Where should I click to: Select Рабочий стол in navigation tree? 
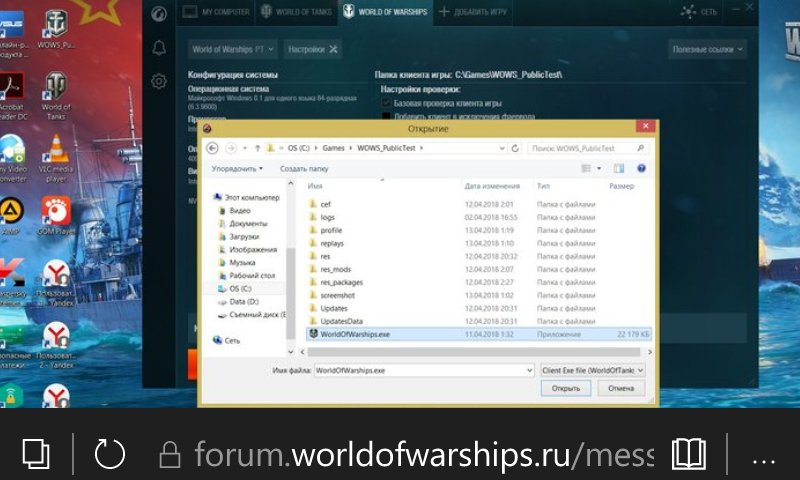[247, 275]
